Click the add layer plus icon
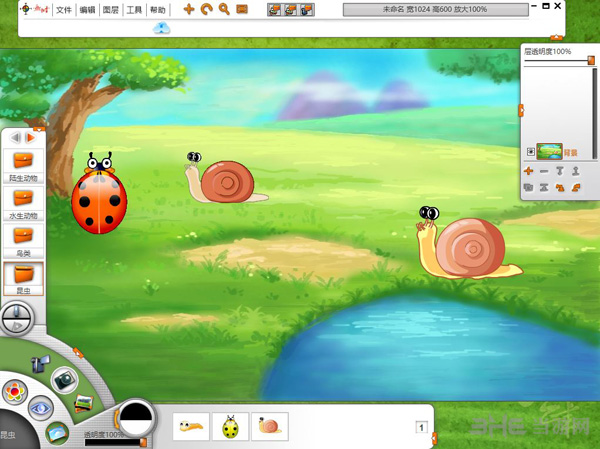Viewport: 600px width, 449px height. [x=529, y=171]
